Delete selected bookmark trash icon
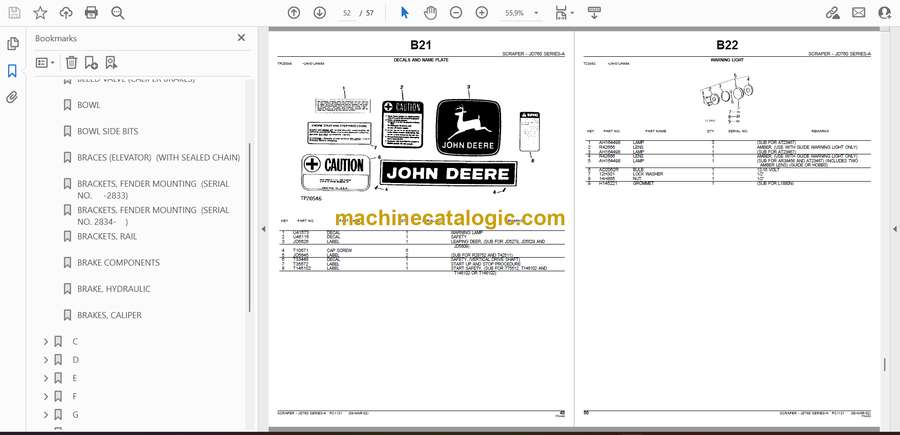900x435 pixels. 71,63
